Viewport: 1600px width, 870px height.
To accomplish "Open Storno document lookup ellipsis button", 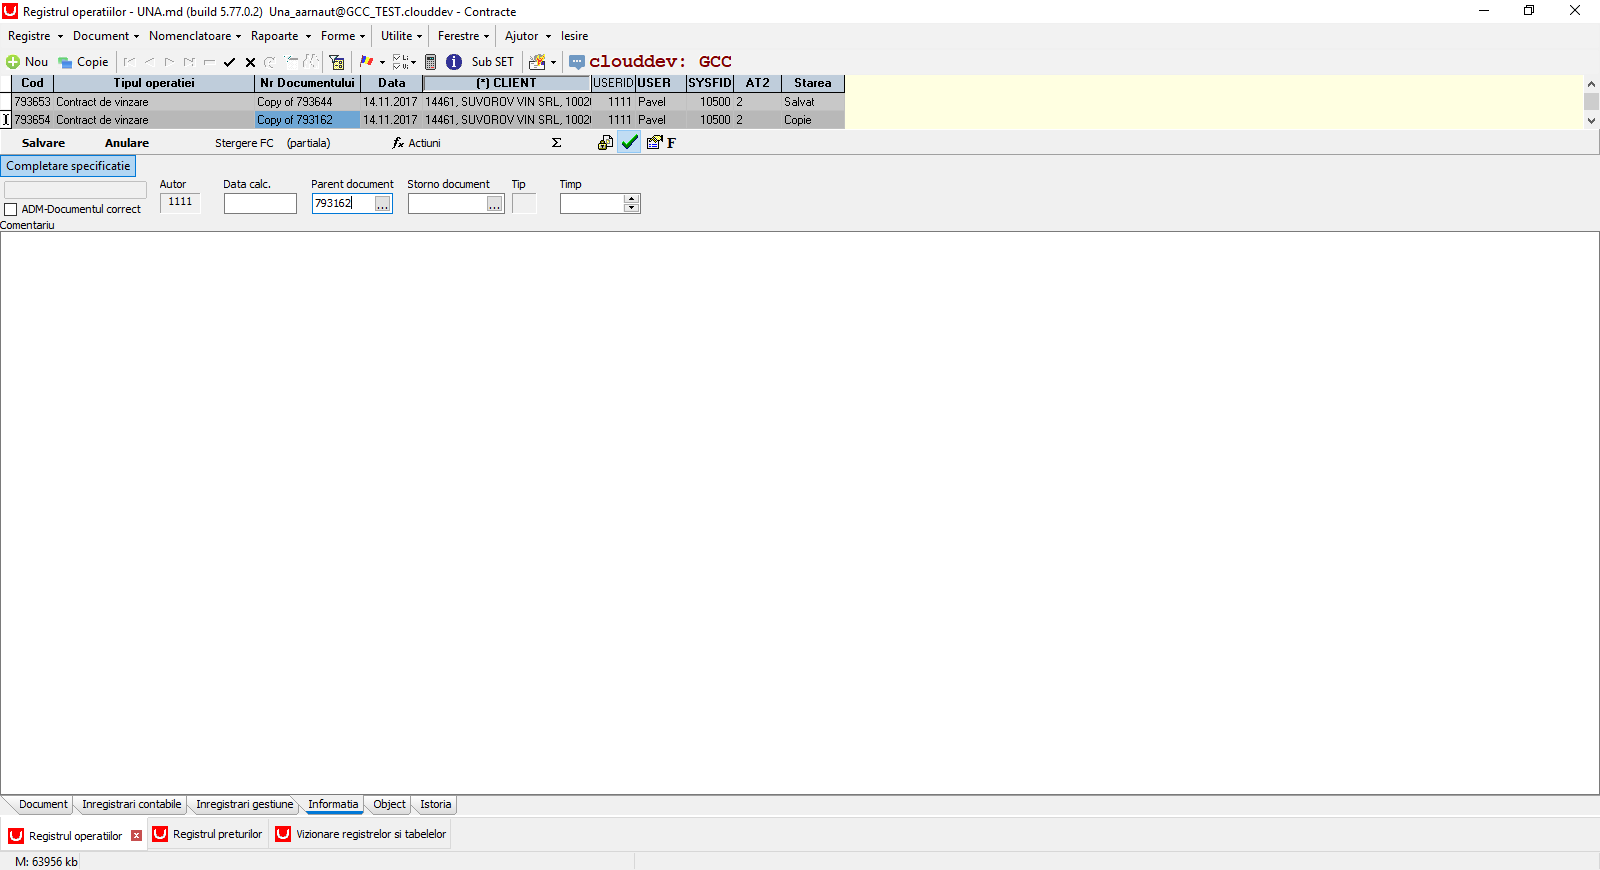I will click(x=494, y=204).
